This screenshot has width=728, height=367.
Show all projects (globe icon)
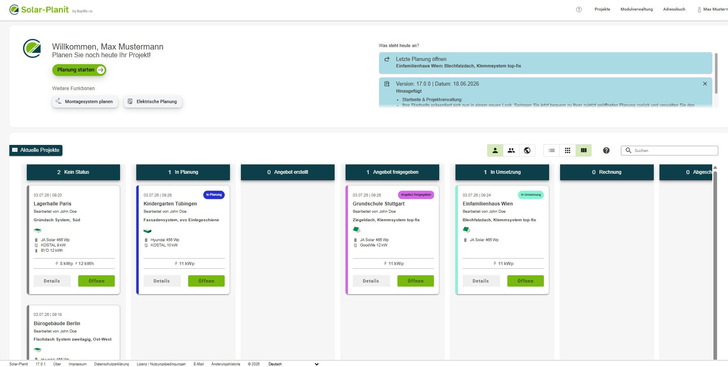(527, 151)
